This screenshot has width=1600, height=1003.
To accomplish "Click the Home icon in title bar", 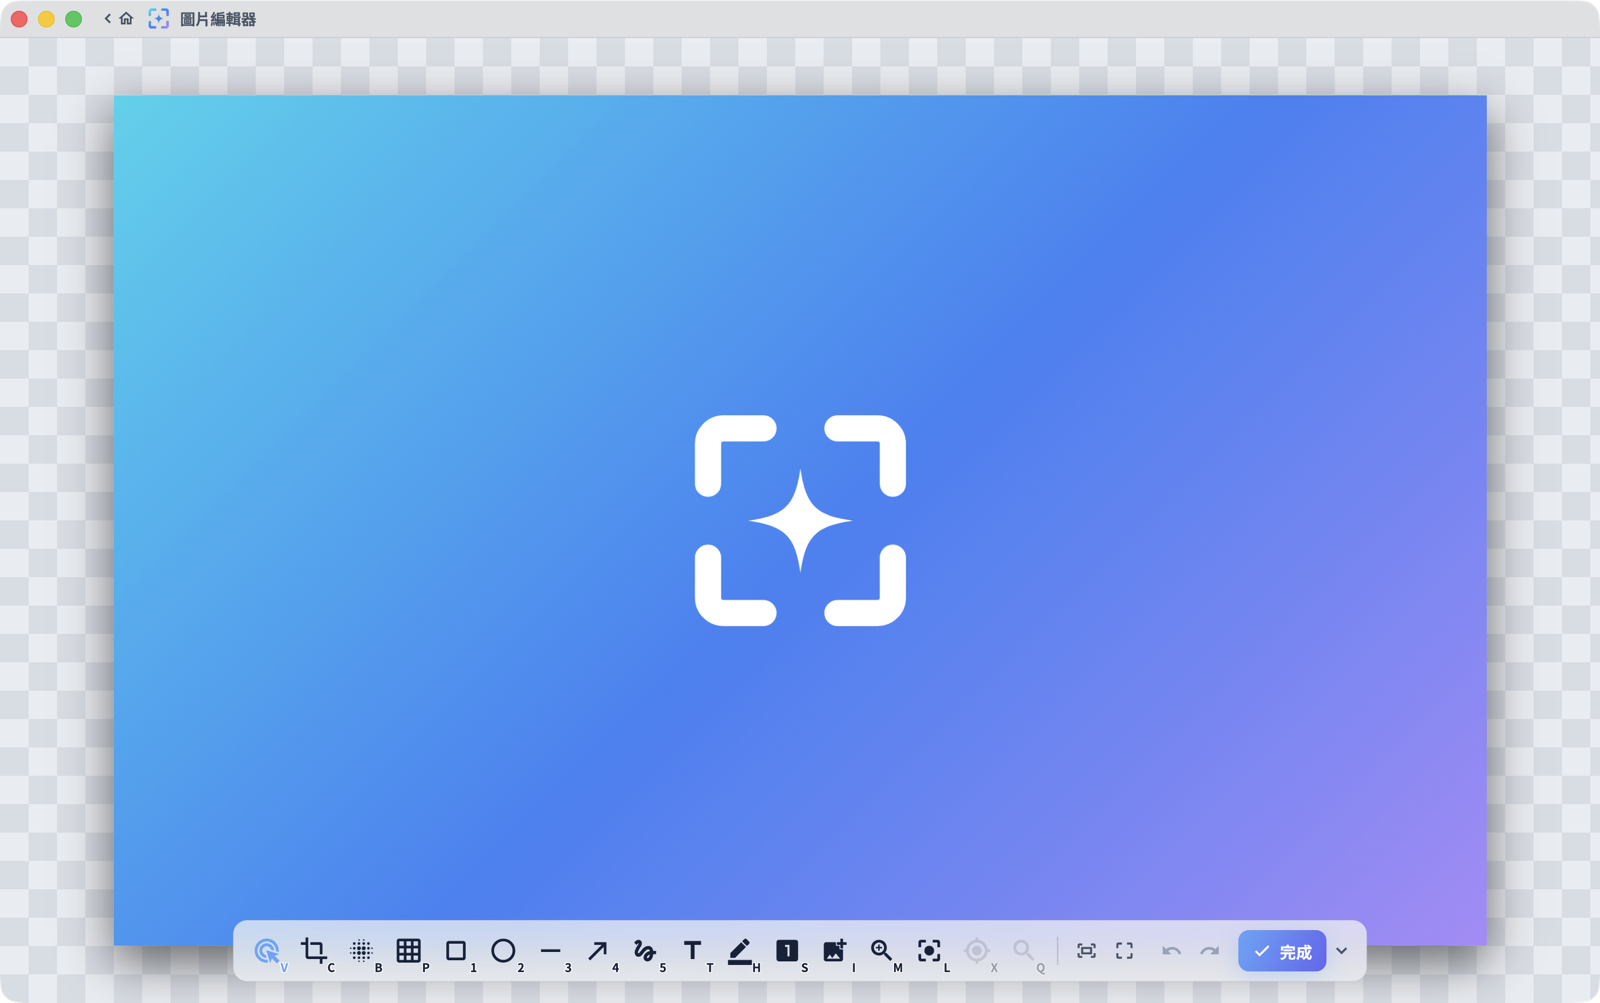I will [126, 18].
